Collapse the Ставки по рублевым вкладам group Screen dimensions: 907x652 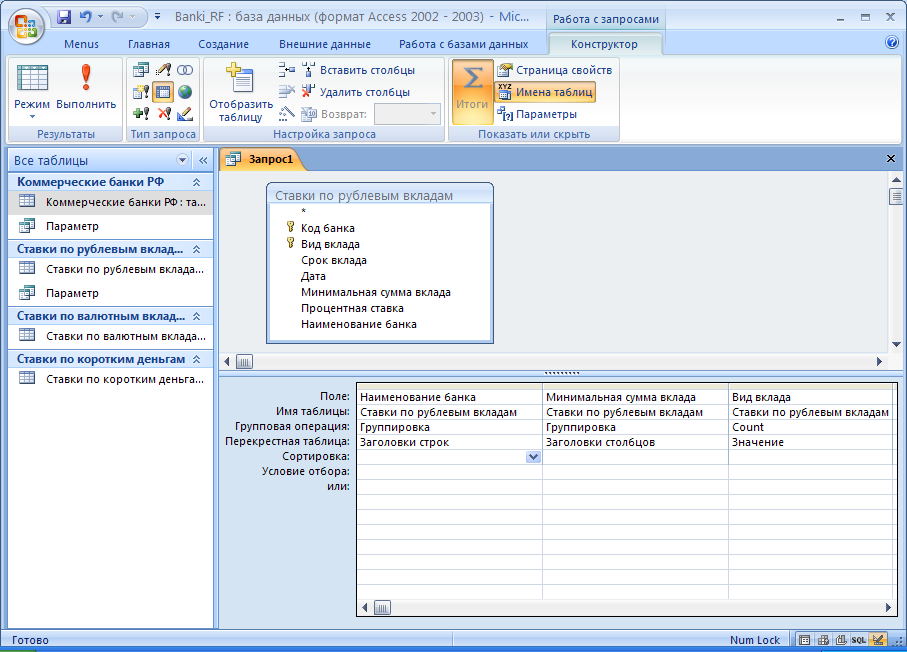(197, 249)
